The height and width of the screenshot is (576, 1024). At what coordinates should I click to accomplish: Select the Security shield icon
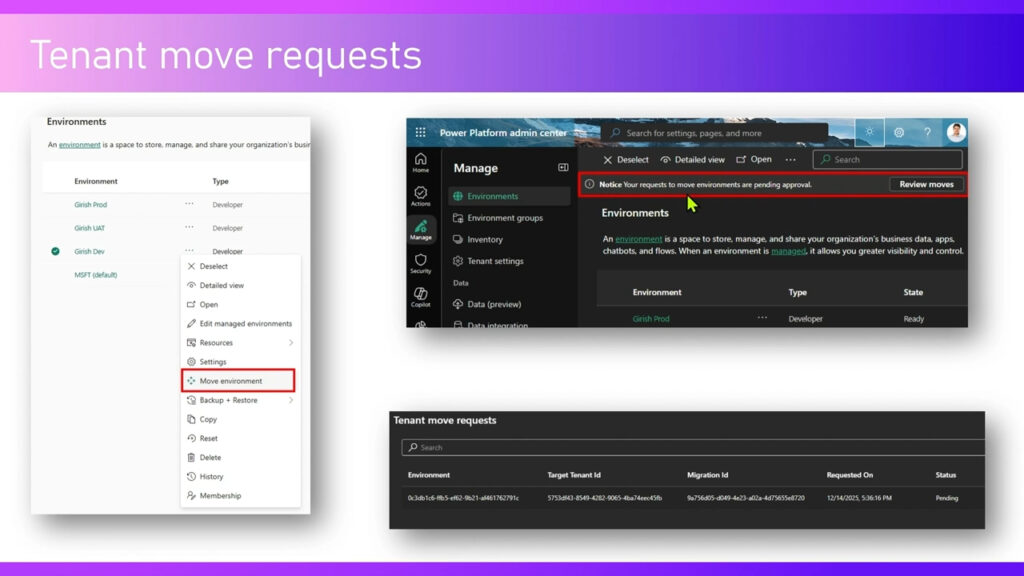[420, 263]
